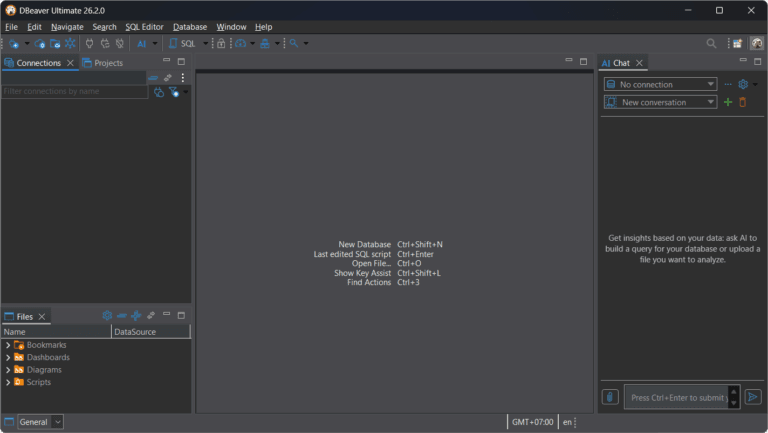The image size is (768, 433).
Task: Expand the Diagrams folder
Action: tap(8, 370)
